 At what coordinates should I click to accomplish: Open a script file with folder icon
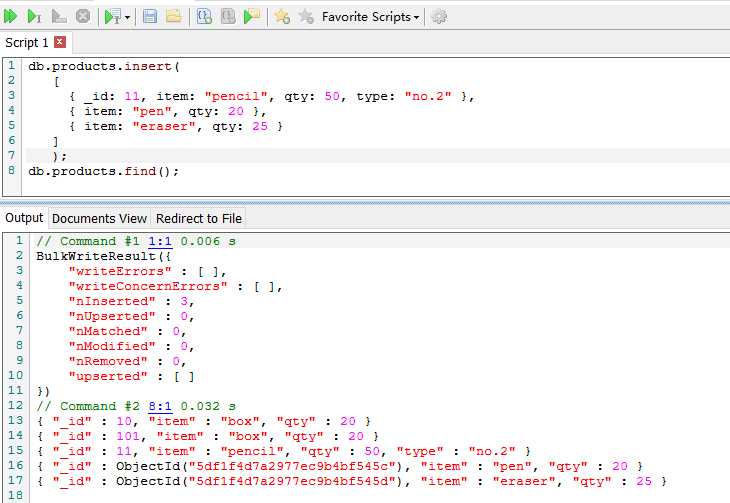[x=174, y=17]
